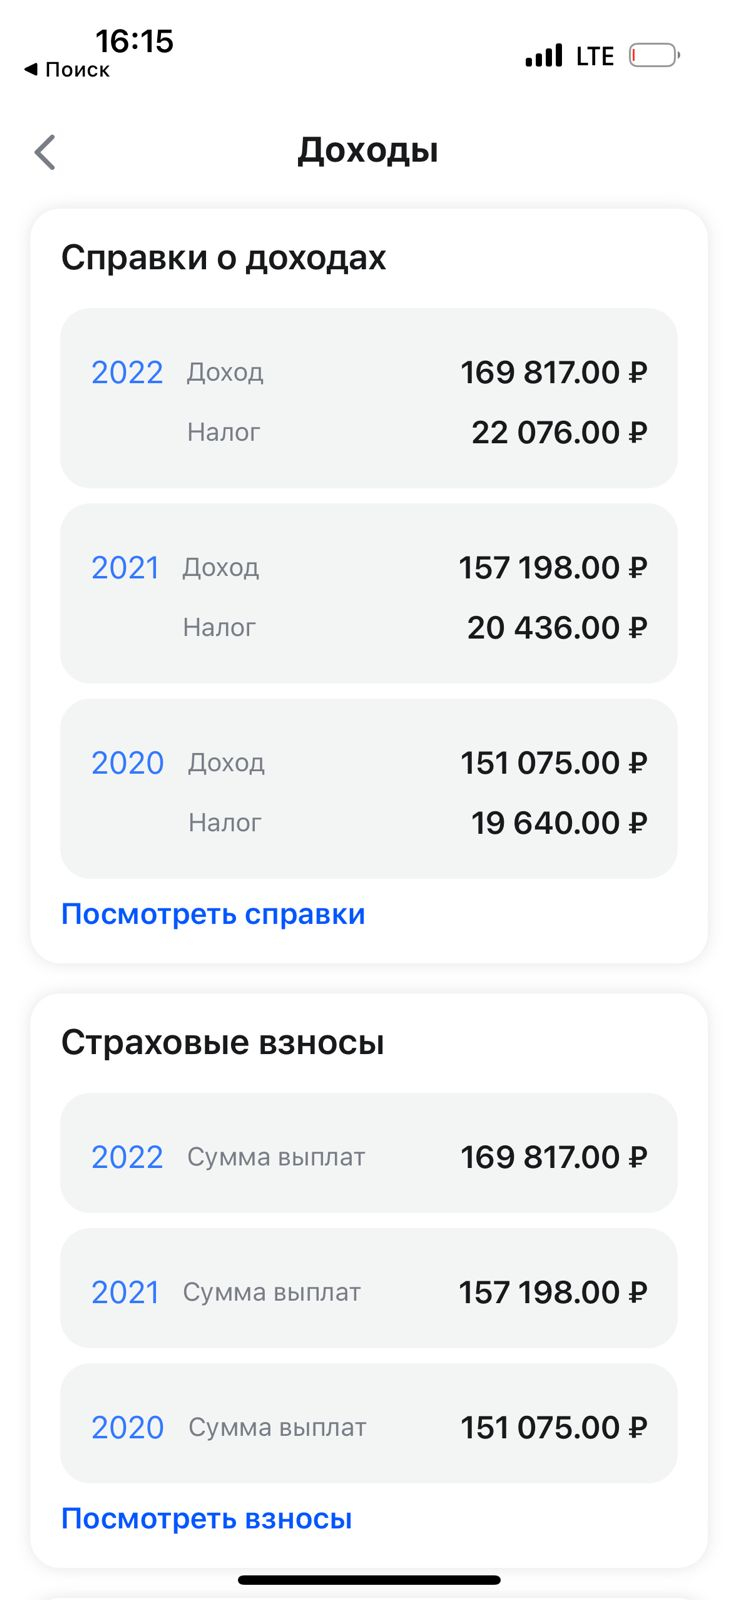738x1600 pixels.
Task: Open the 2021 Сумма выплат row
Action: [369, 1288]
